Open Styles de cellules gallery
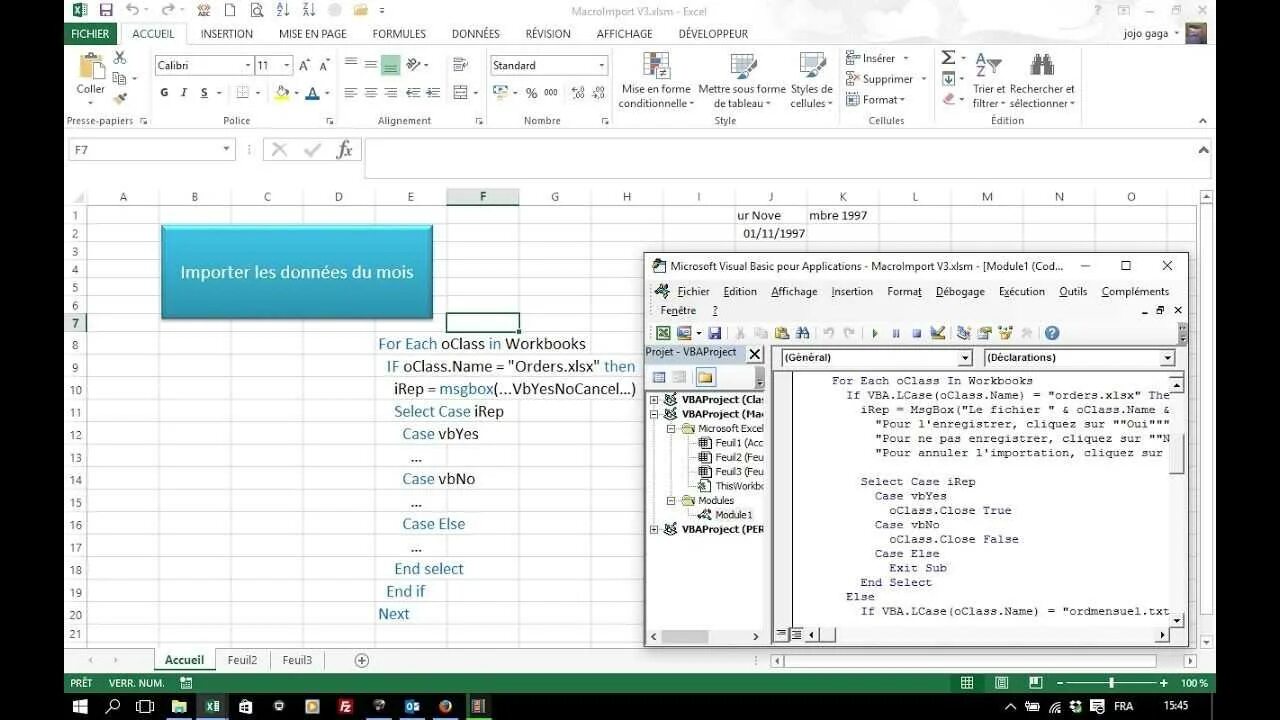Image resolution: width=1280 pixels, height=720 pixels. point(811,80)
